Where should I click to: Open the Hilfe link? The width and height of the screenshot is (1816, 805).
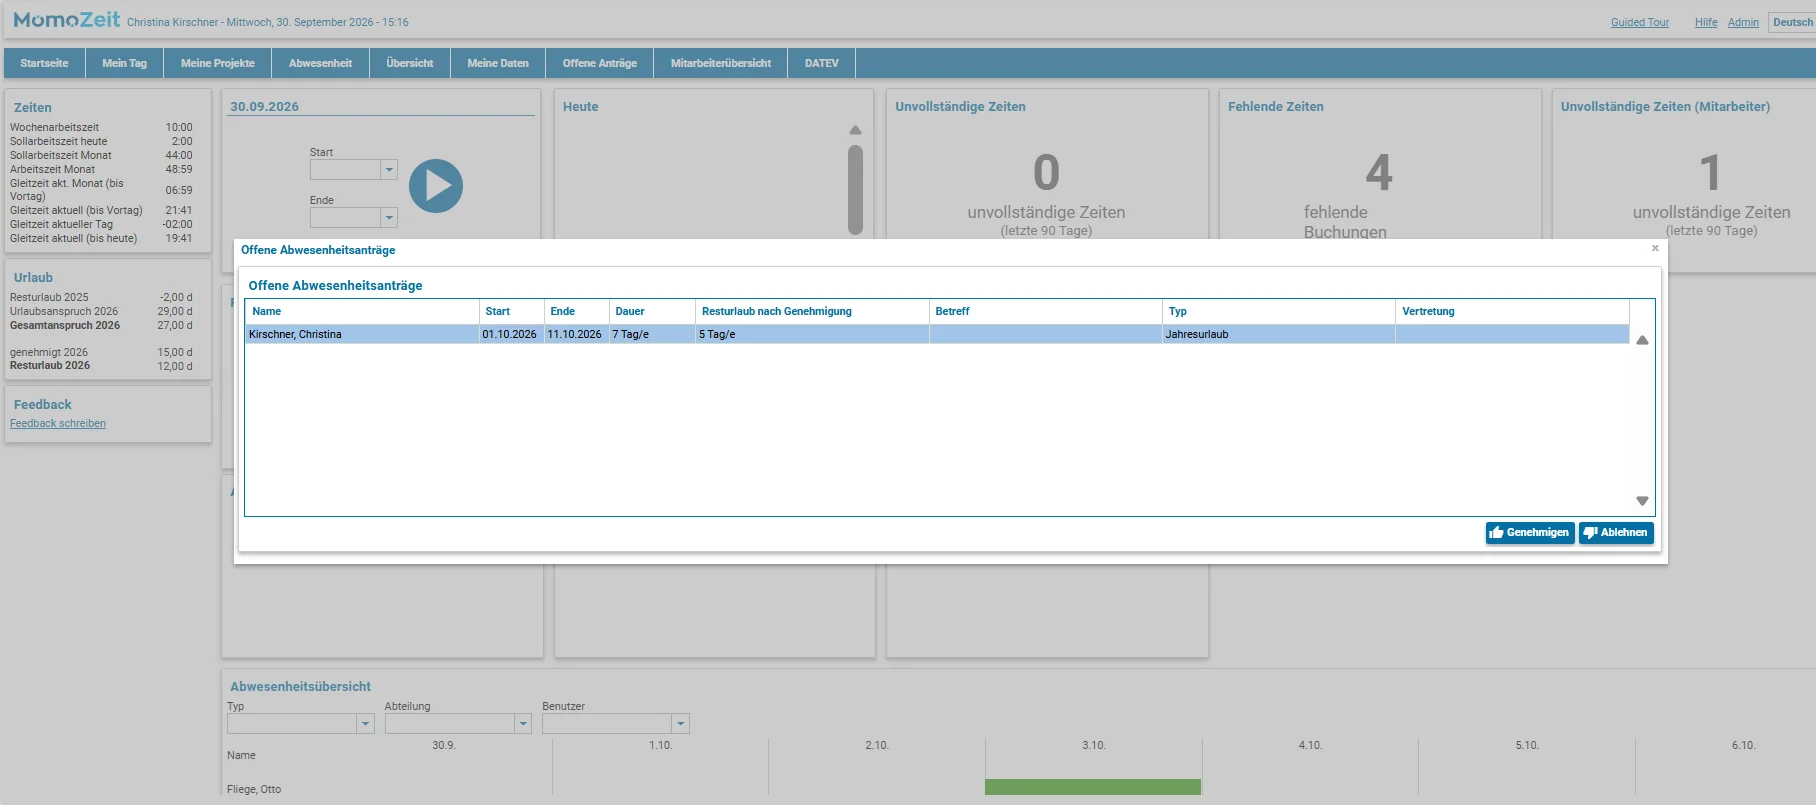click(x=1706, y=22)
